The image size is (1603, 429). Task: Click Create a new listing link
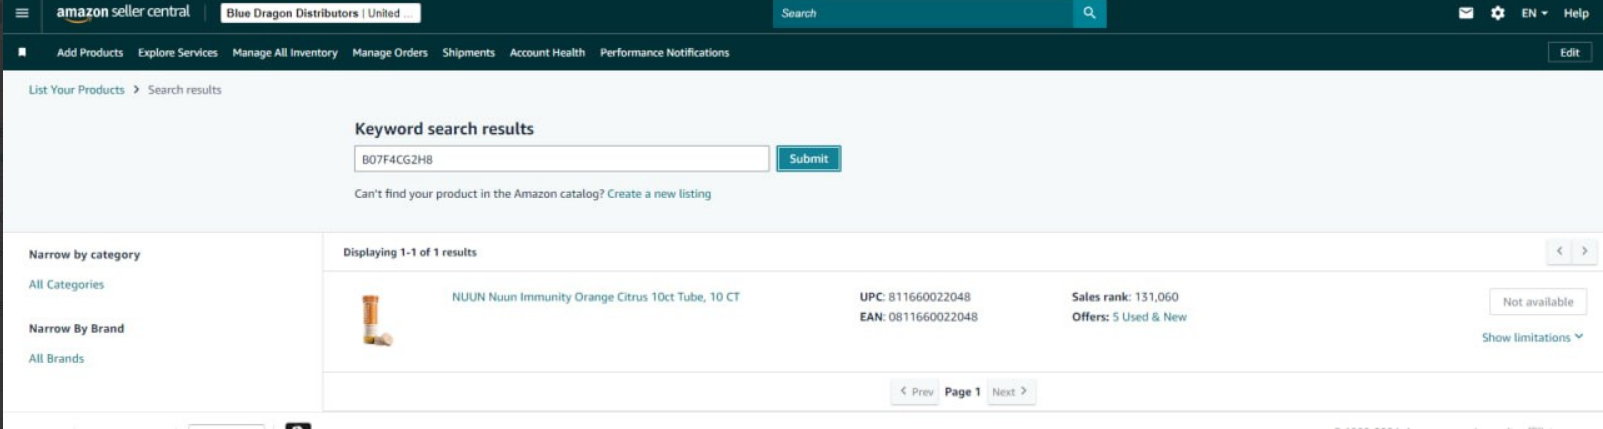pyautogui.click(x=659, y=193)
